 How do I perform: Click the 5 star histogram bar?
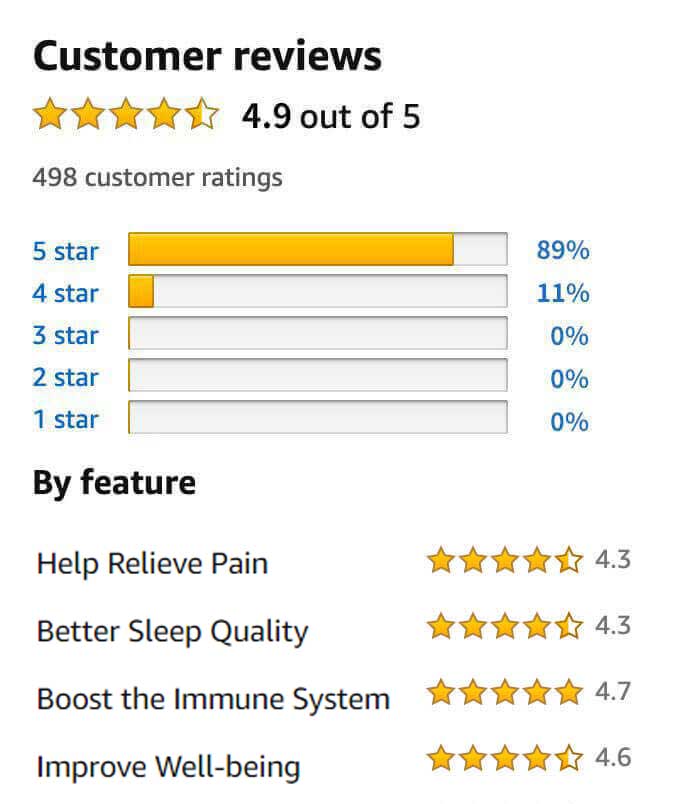[x=318, y=250]
